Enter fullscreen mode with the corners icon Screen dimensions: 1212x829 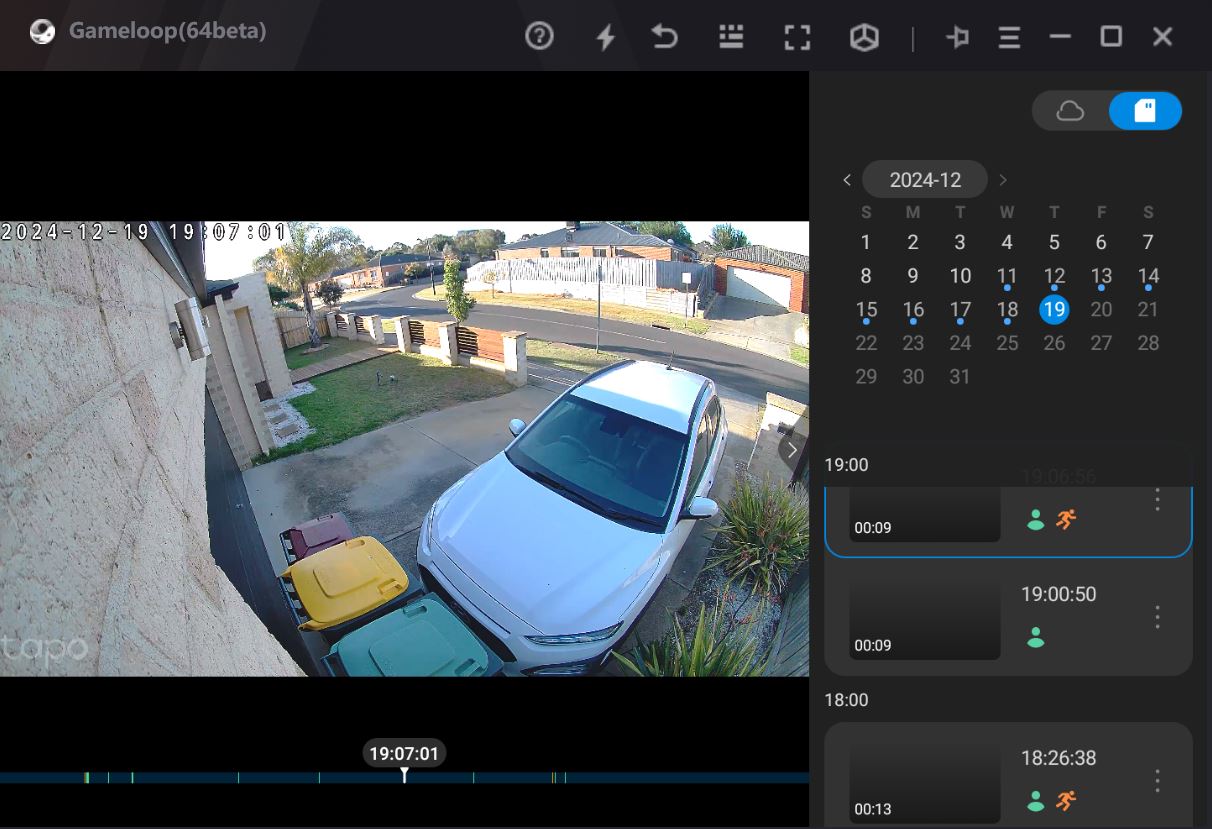pos(797,37)
